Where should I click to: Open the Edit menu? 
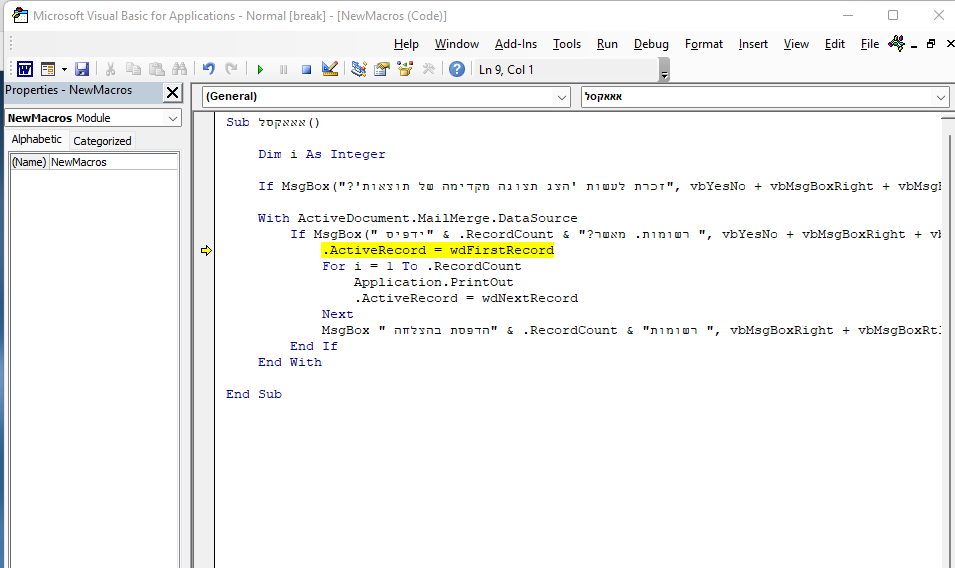pos(834,44)
